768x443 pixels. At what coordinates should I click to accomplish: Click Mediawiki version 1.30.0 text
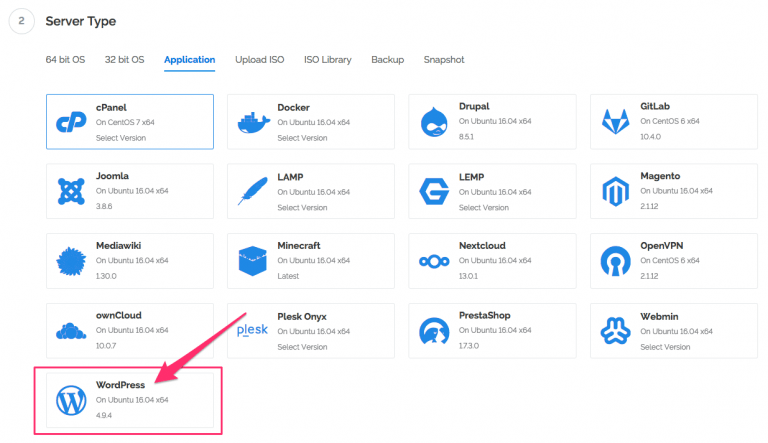[x=106, y=276]
